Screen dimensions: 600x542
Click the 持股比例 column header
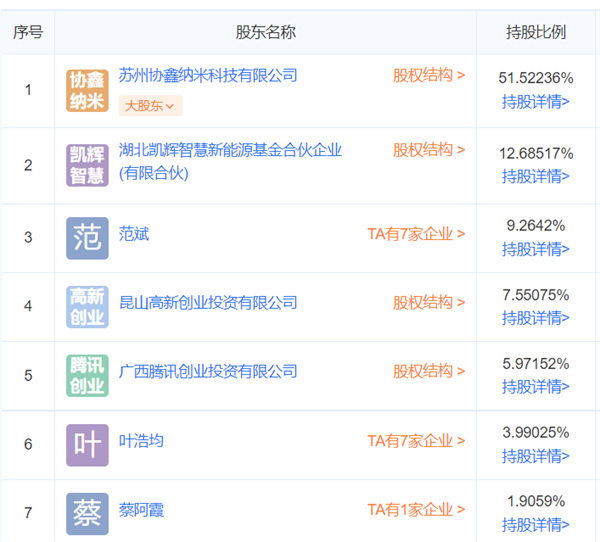click(536, 32)
